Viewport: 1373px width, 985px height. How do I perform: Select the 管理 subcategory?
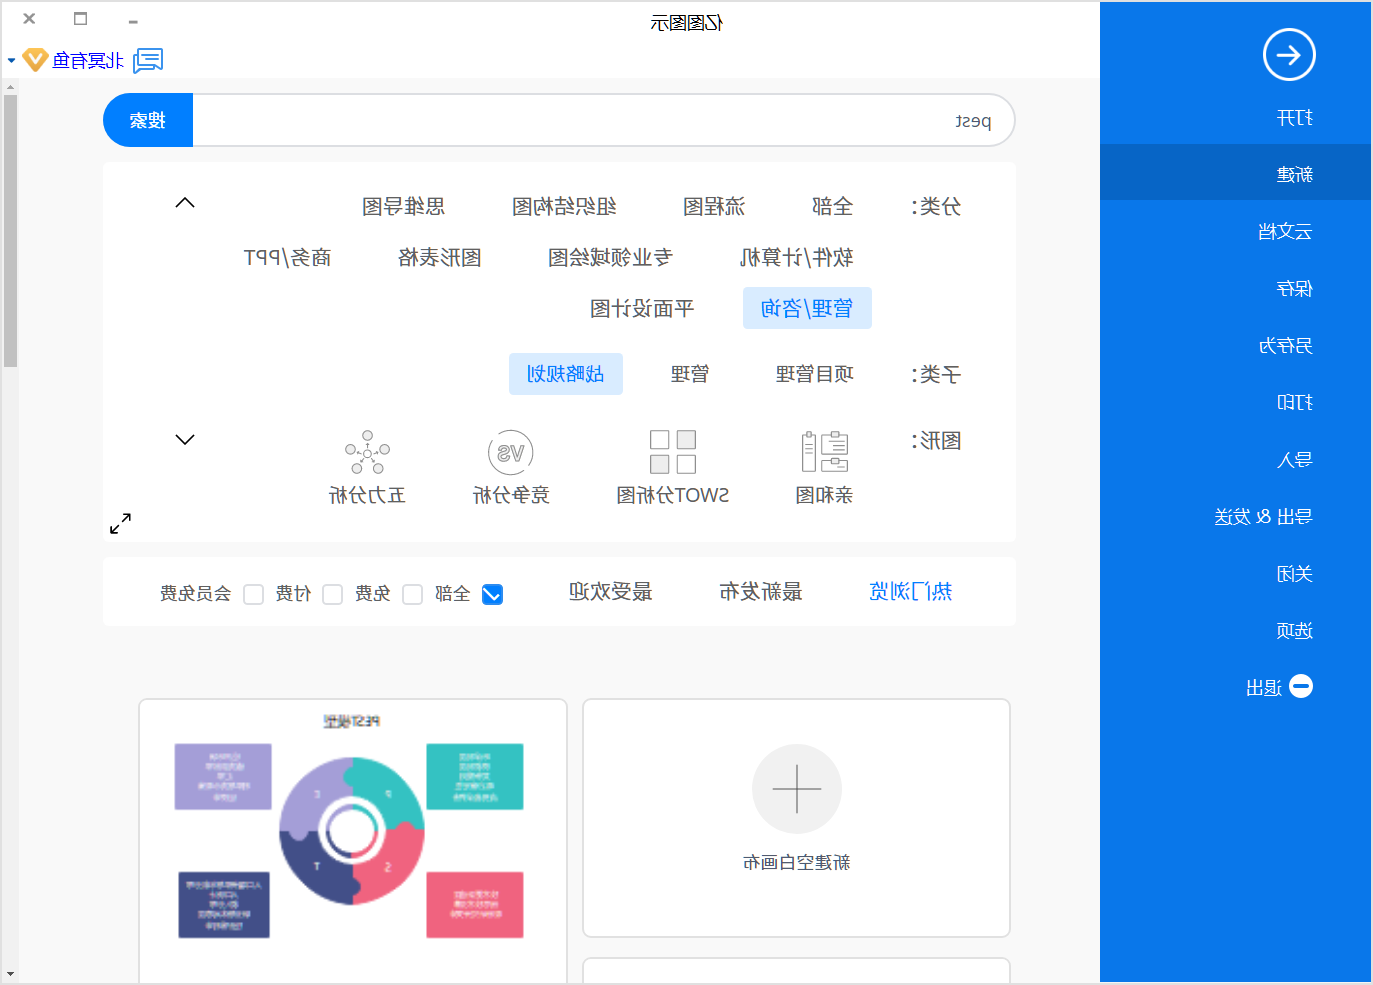point(690,374)
